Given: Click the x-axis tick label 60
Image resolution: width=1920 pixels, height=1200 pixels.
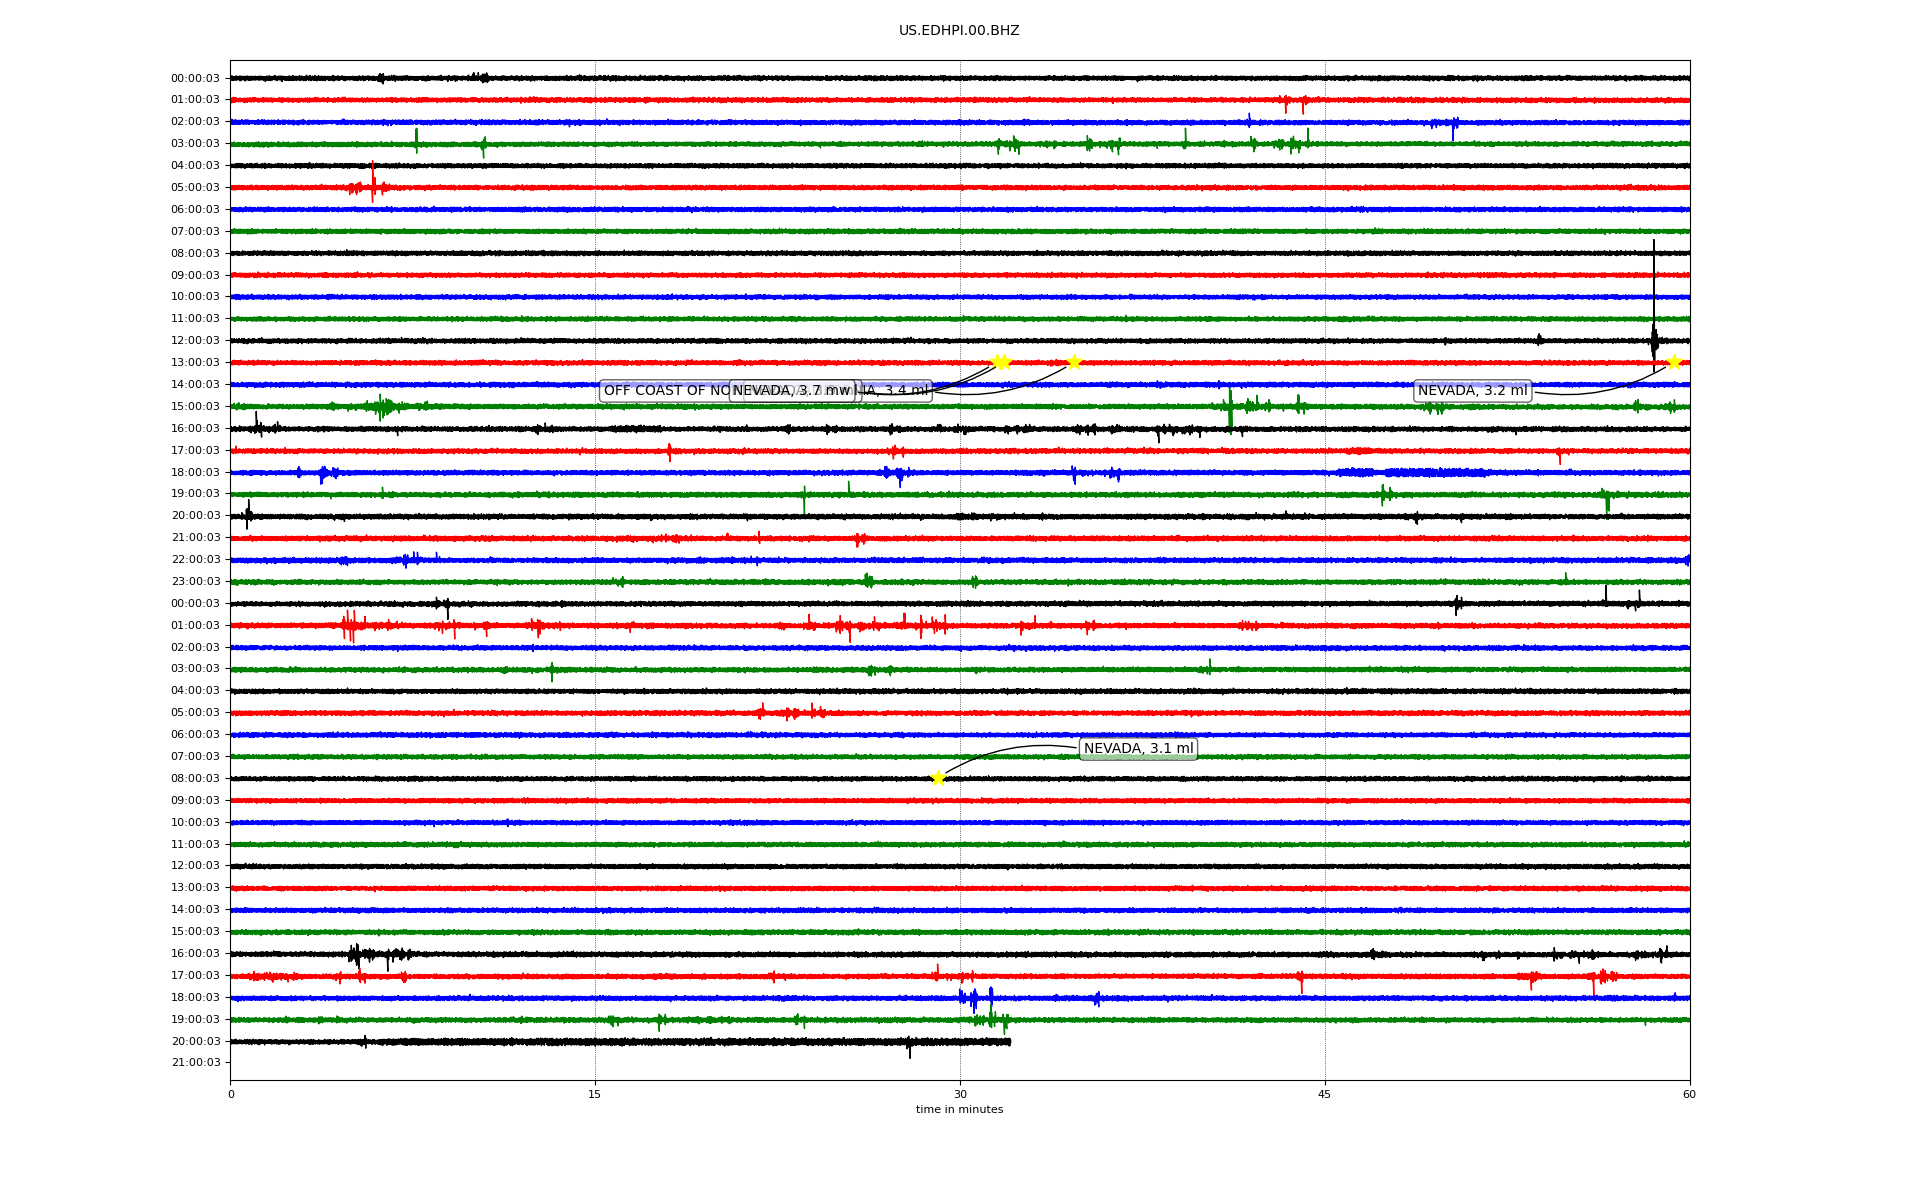Looking at the screenshot, I should pyautogui.click(x=1689, y=1094).
